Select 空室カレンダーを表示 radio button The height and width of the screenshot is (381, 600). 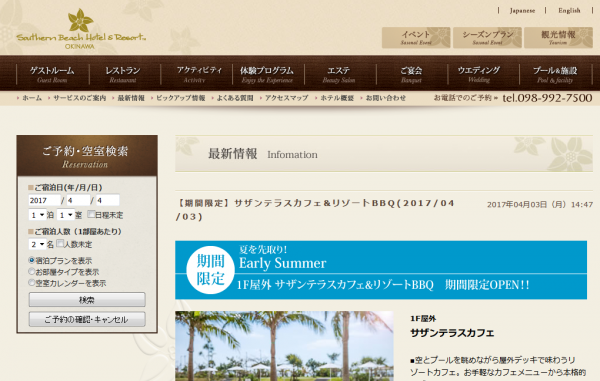(32, 283)
